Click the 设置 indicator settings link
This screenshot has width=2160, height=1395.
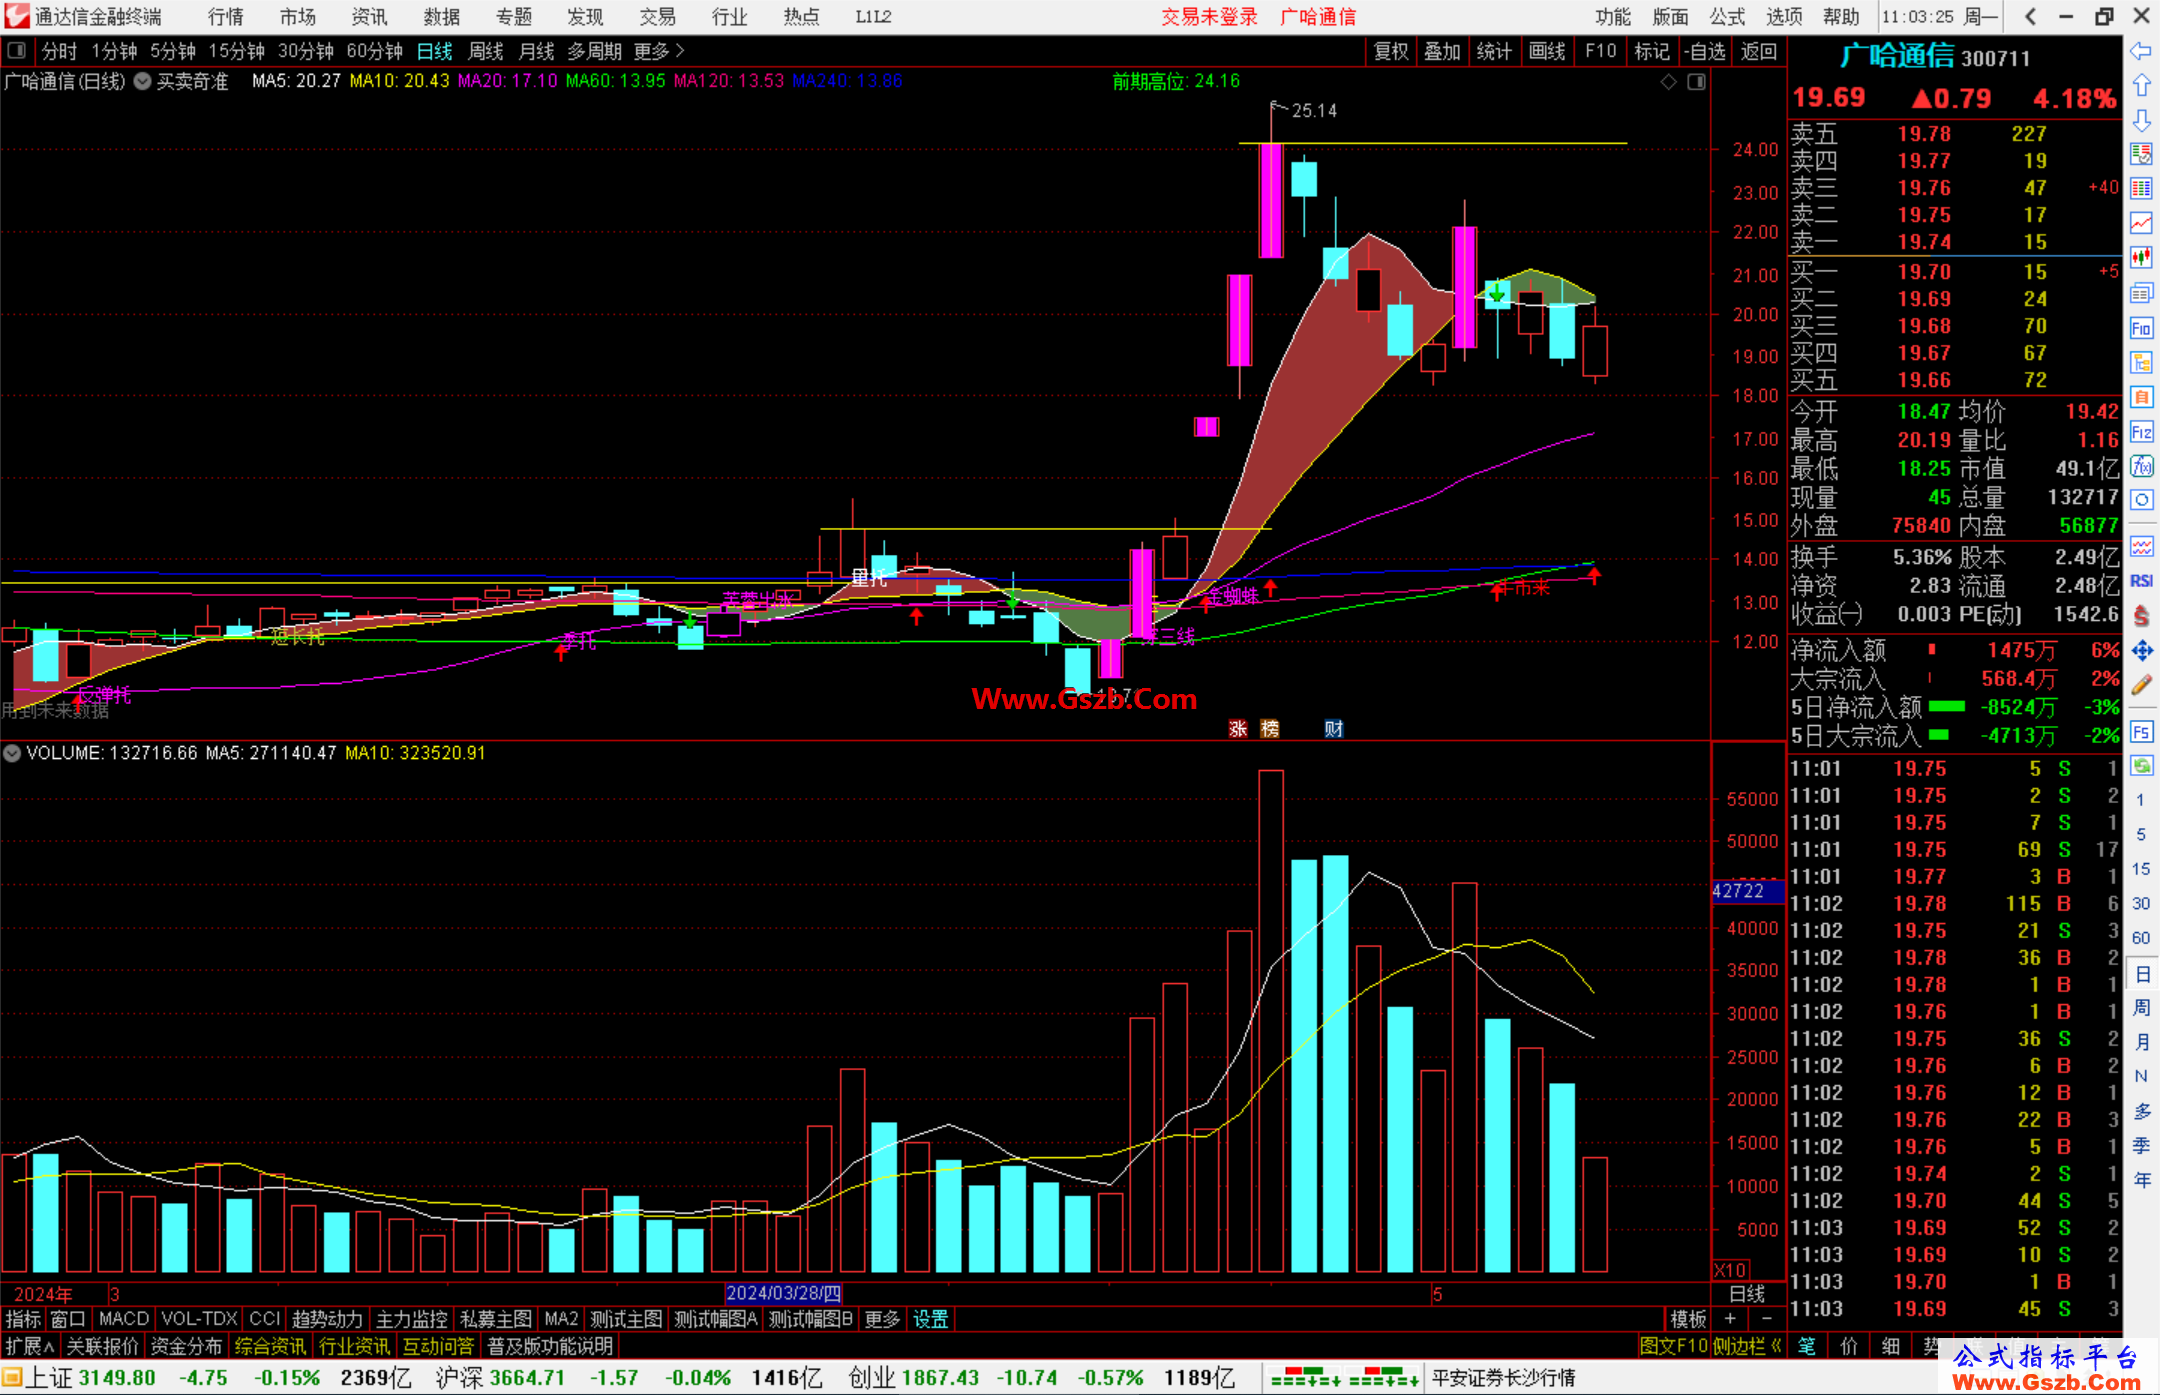(930, 1320)
